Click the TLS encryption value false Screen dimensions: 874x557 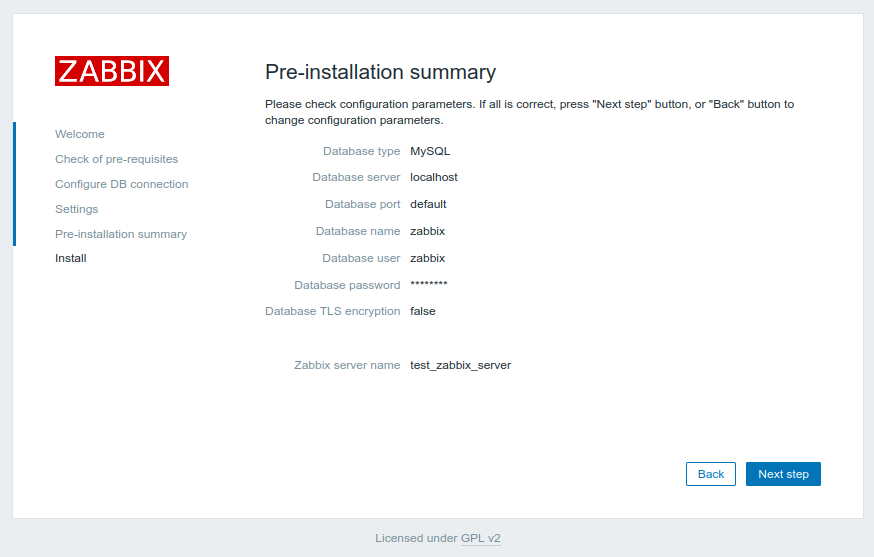point(423,311)
